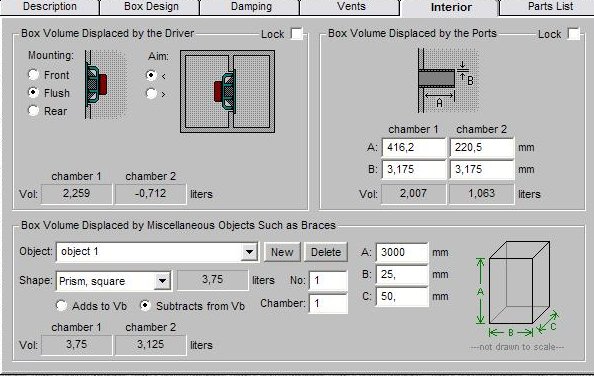Open the Object dropdown list
The image size is (594, 376).
pos(249,252)
